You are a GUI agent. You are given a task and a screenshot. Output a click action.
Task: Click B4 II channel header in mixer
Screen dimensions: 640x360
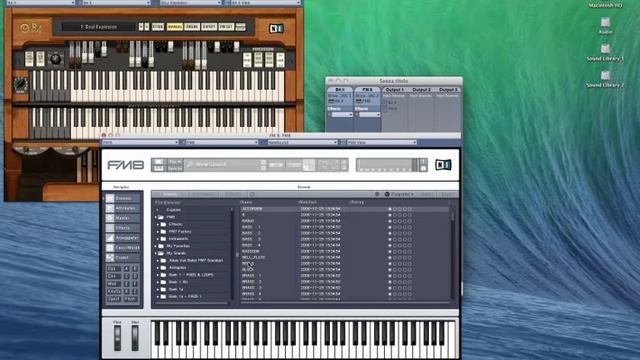(x=340, y=89)
